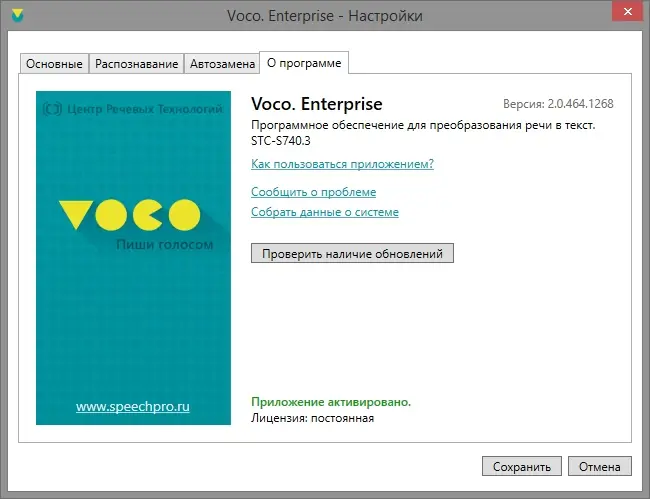Viewport: 650px width, 499px height.
Task: Click the Пиши голосом slogan
Action: click(165, 245)
